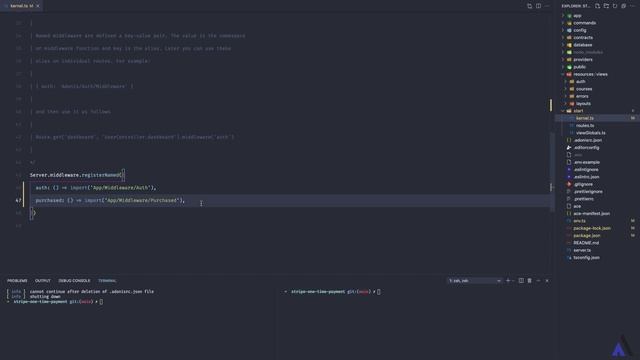The image size is (640, 360).
Task: Open package-lock.json file
Action: (x=592, y=229)
